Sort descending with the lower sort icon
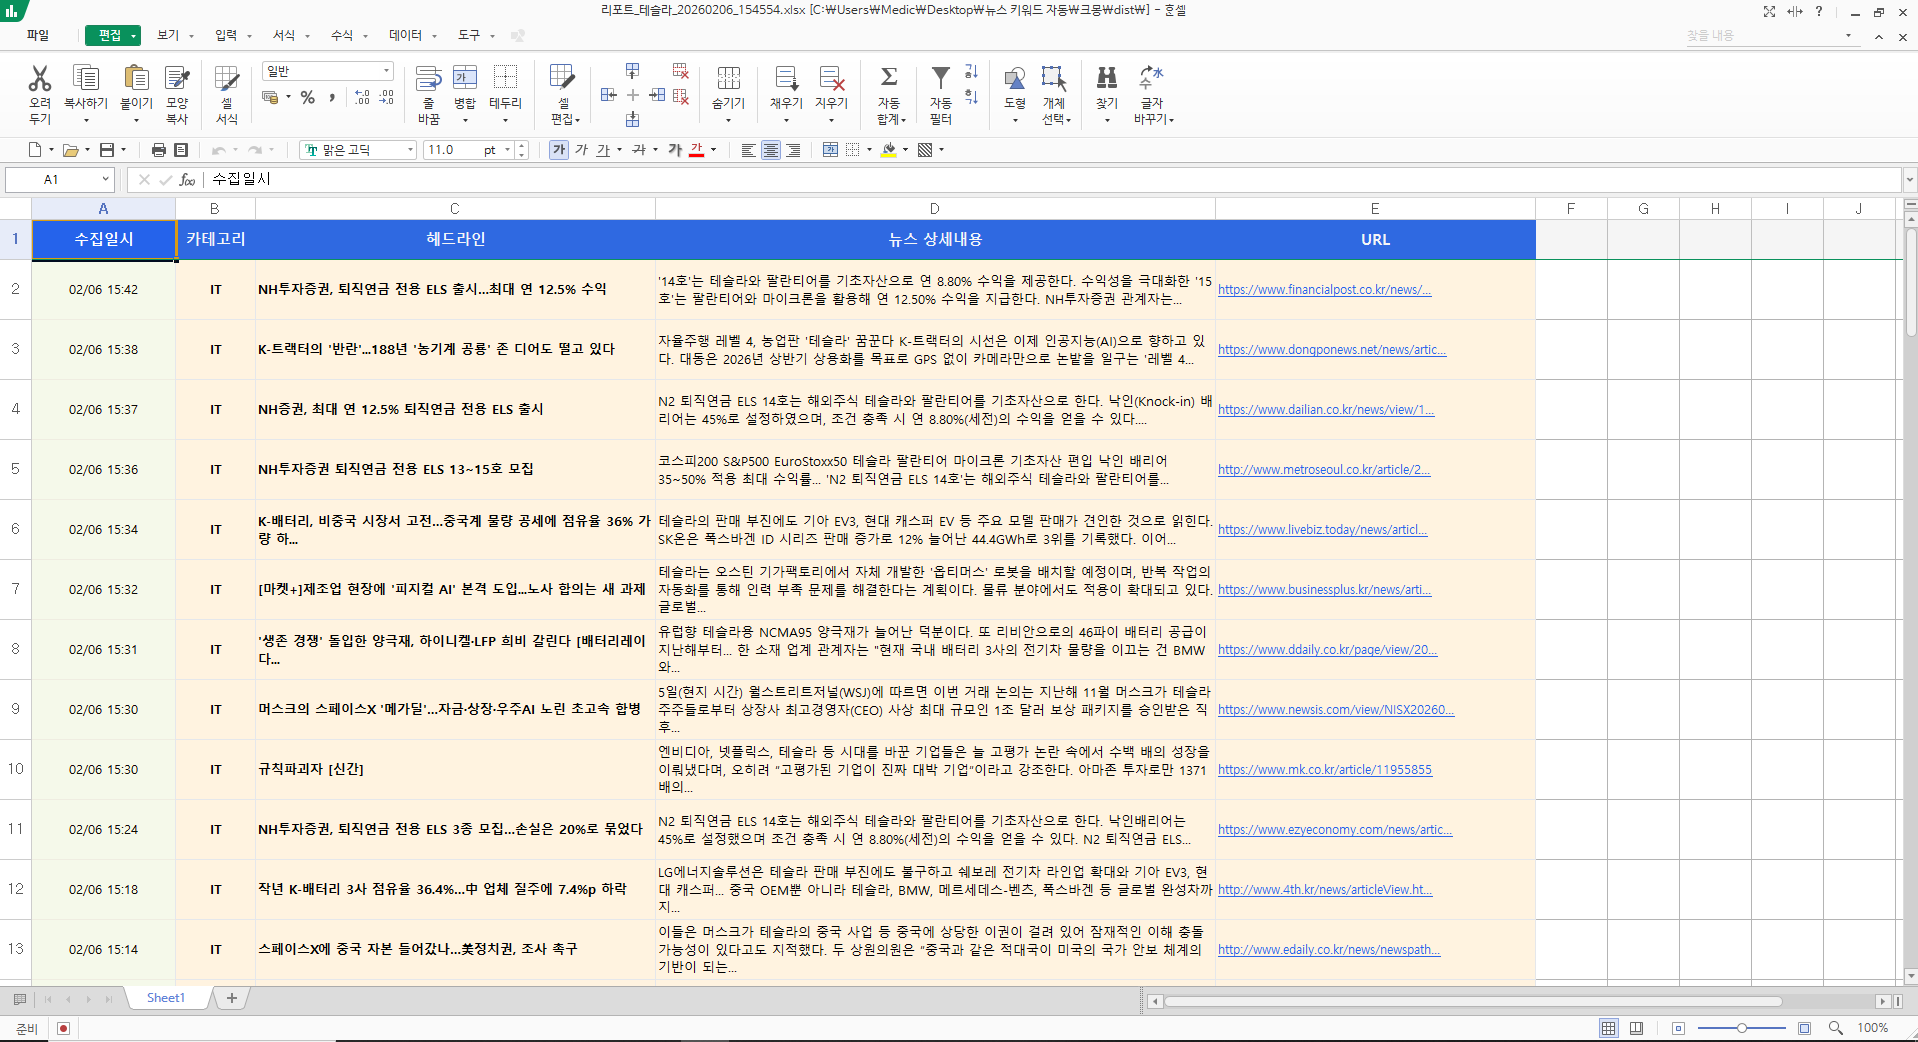Screen dimensions: 1918x1042 [x=971, y=97]
